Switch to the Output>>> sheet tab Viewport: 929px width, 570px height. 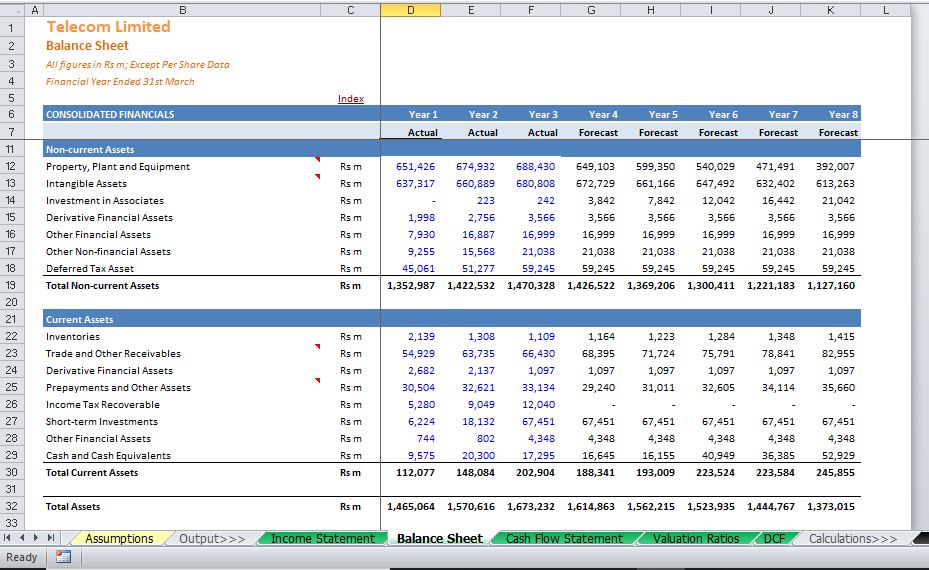tap(212, 539)
